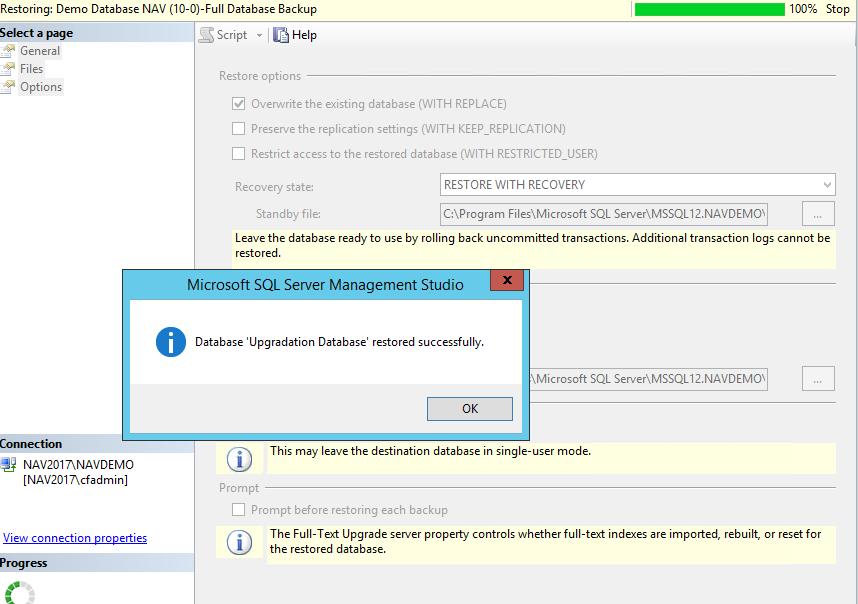The image size is (858, 604).
Task: Click the blue information icon in the dialog
Action: tap(171, 342)
